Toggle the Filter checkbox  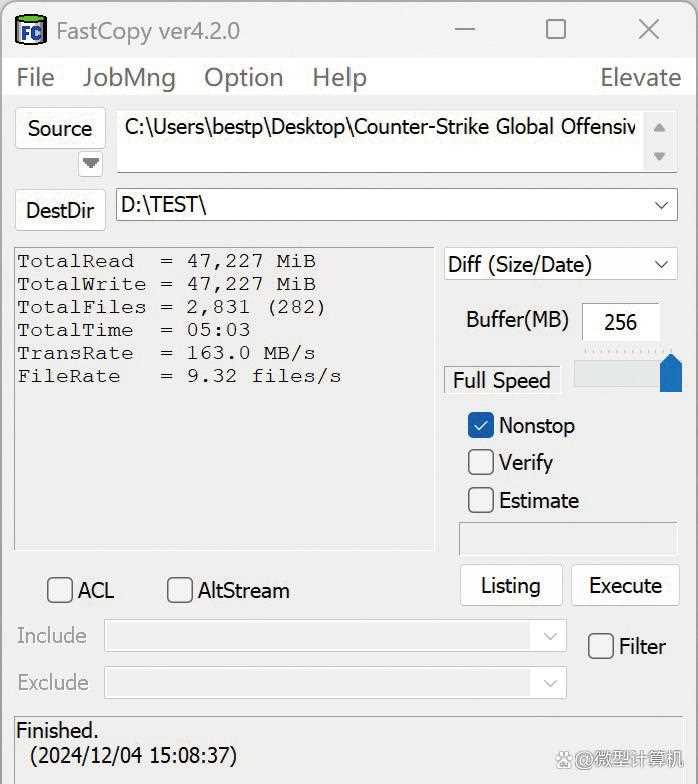pyautogui.click(x=601, y=646)
